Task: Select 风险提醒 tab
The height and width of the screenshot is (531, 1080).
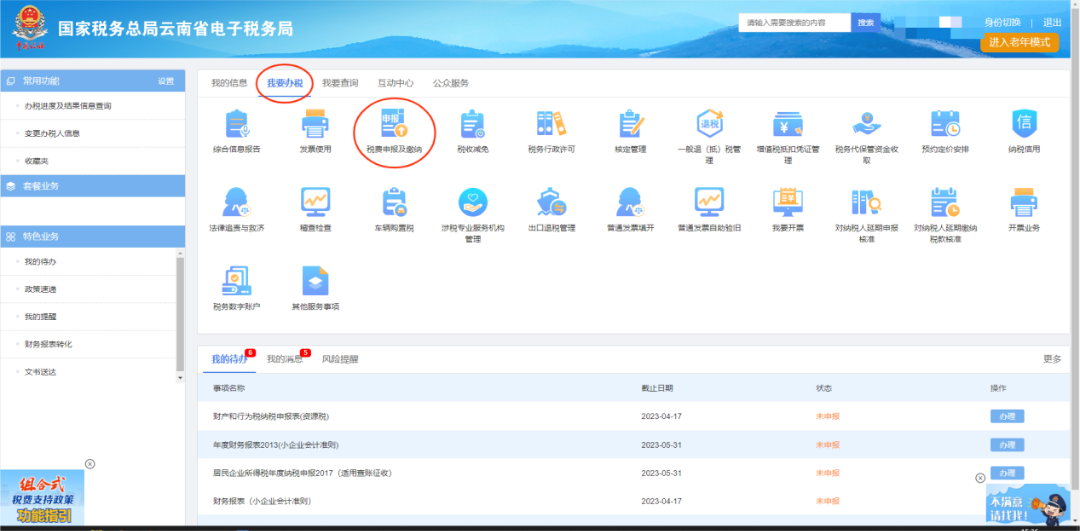Action: point(340,360)
